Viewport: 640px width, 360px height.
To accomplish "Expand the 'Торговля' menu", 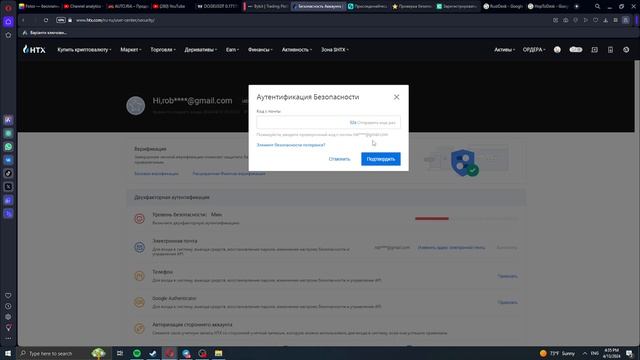I will [163, 50].
